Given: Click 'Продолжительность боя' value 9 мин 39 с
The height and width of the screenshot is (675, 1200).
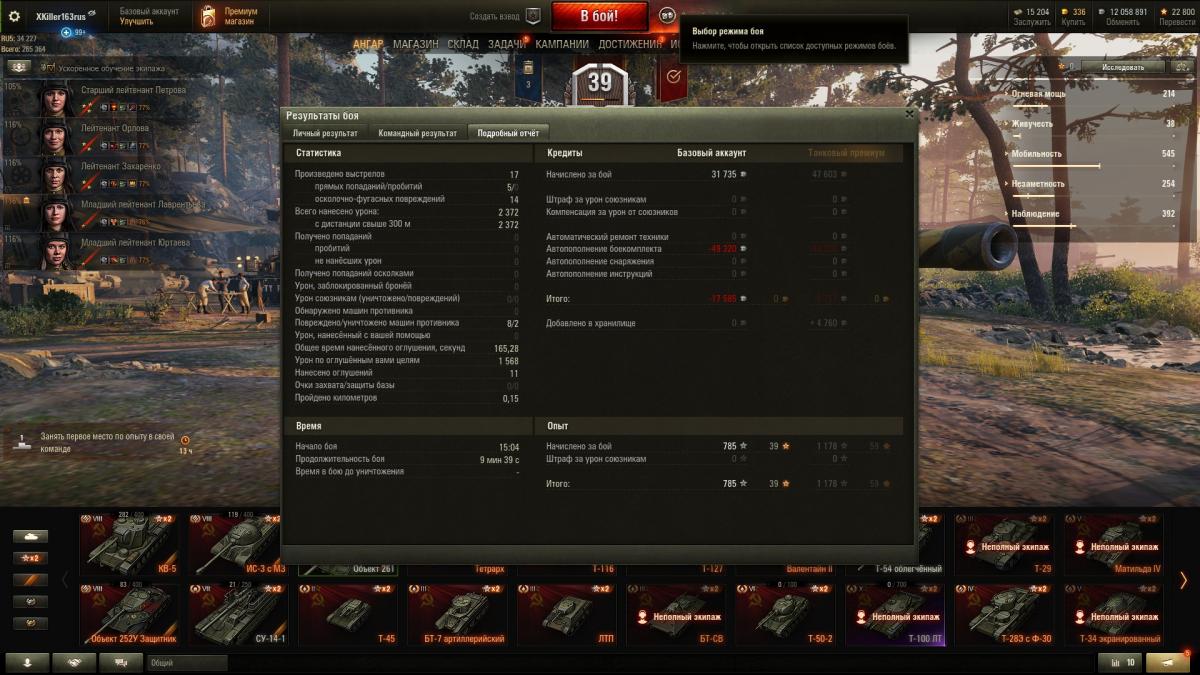Looking at the screenshot, I should 499,459.
